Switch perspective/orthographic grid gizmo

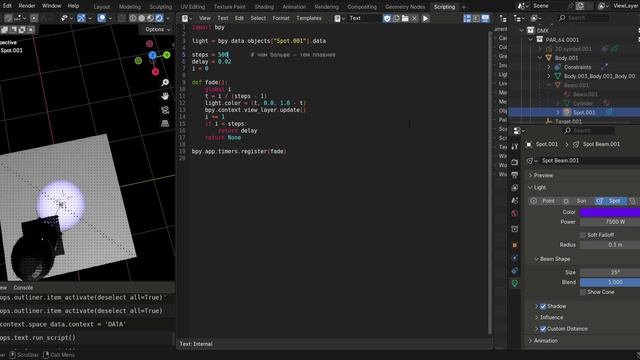point(165,123)
